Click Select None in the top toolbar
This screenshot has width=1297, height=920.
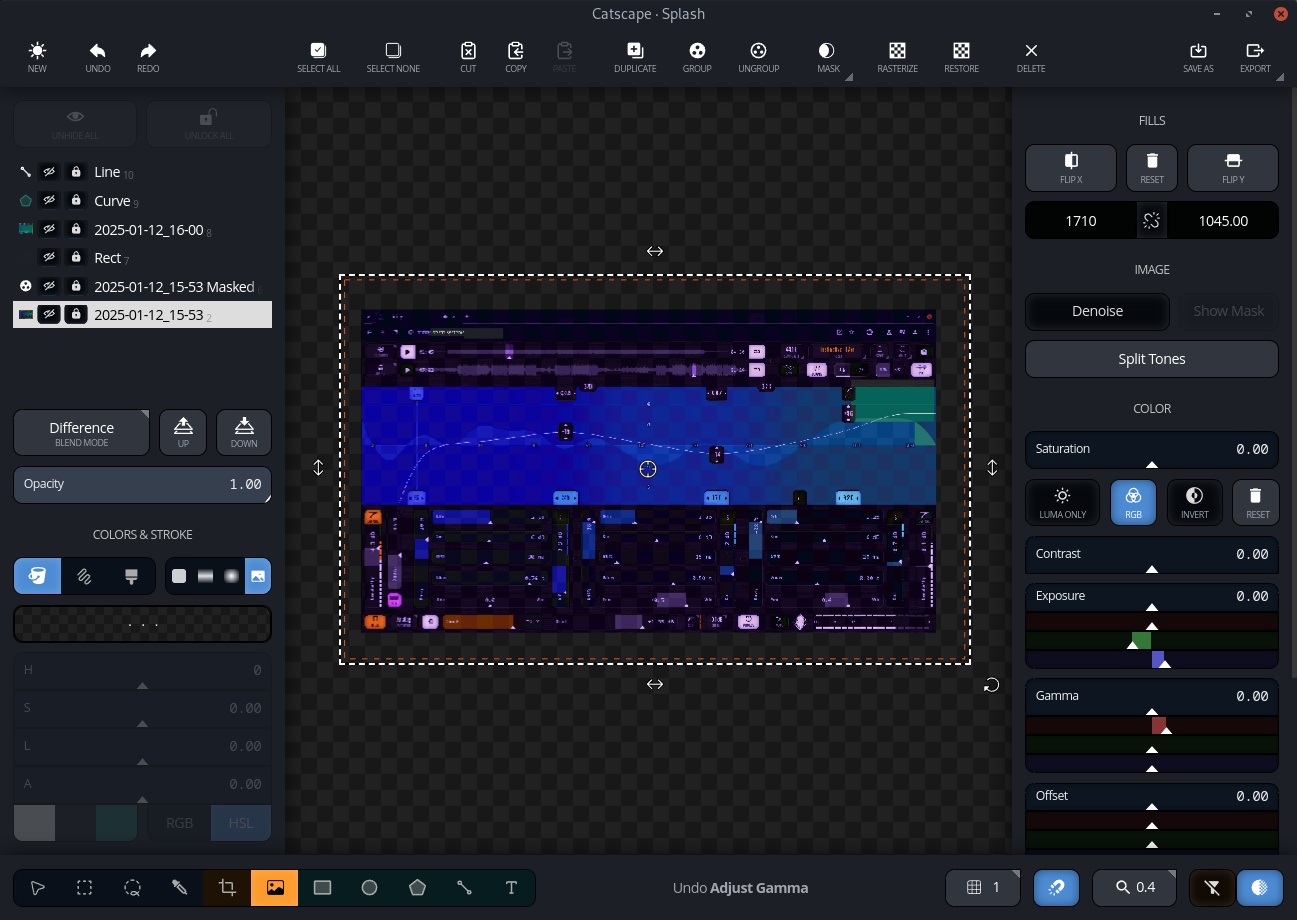click(393, 57)
